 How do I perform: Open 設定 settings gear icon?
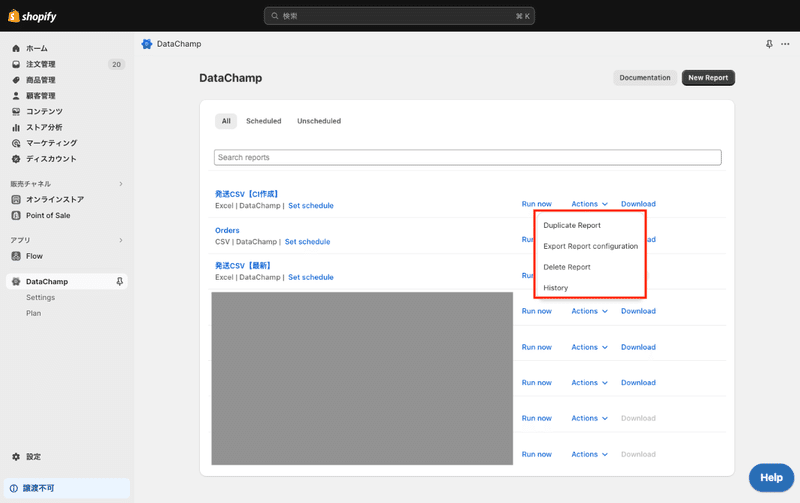pyautogui.click(x=16, y=457)
